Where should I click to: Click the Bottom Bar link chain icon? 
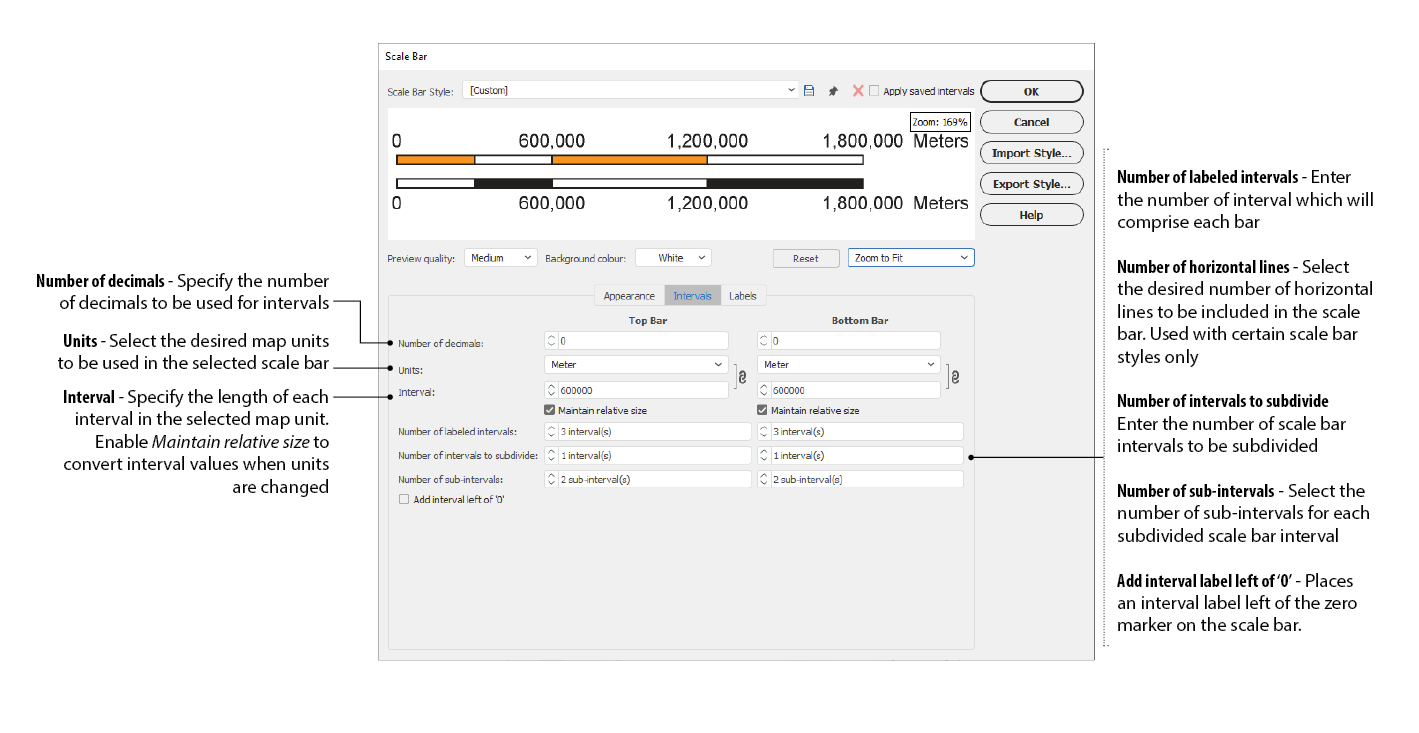955,377
